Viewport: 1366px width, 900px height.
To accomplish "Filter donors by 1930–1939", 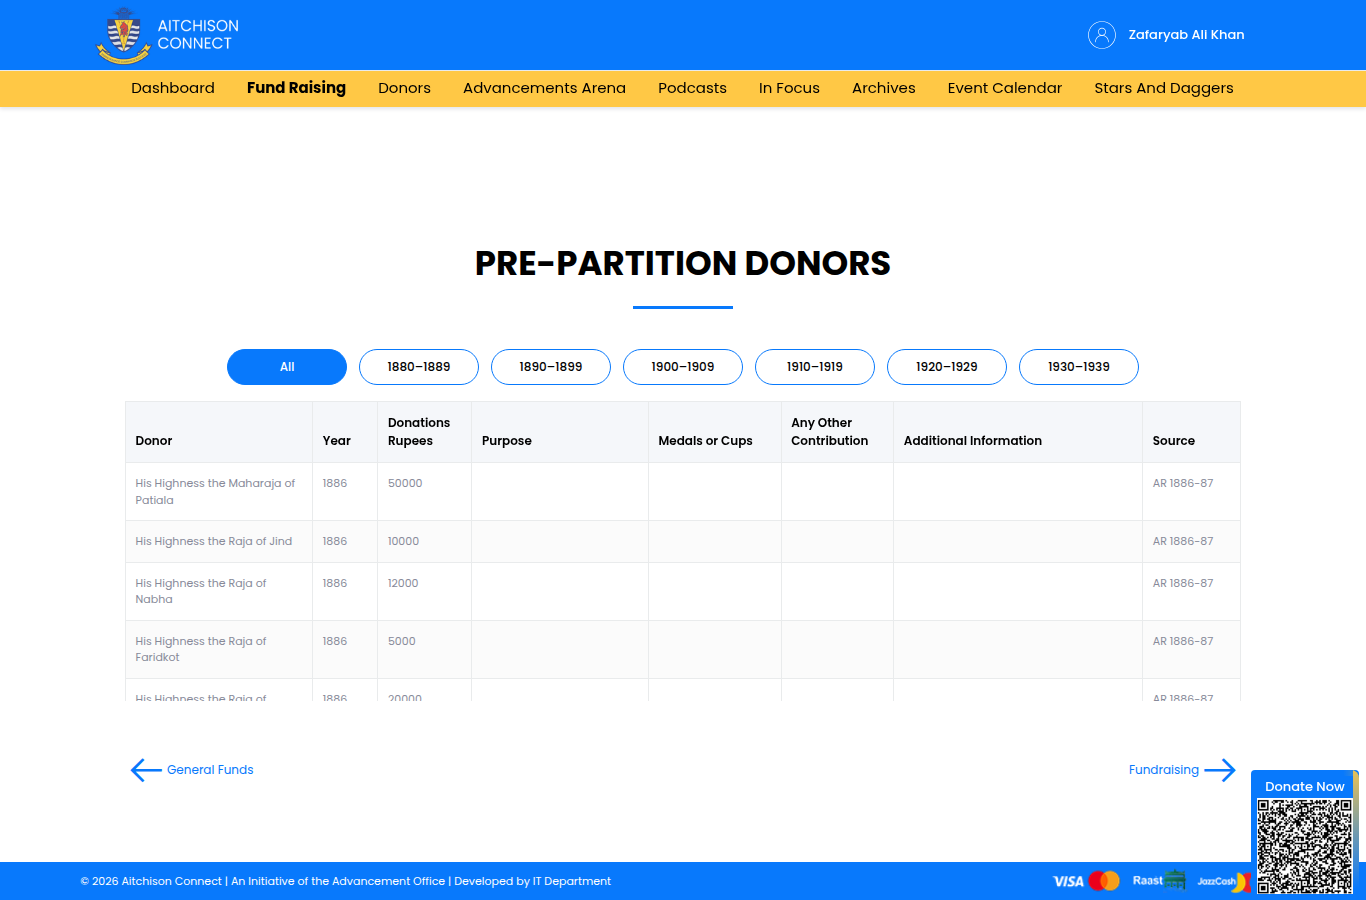I will (x=1079, y=367).
